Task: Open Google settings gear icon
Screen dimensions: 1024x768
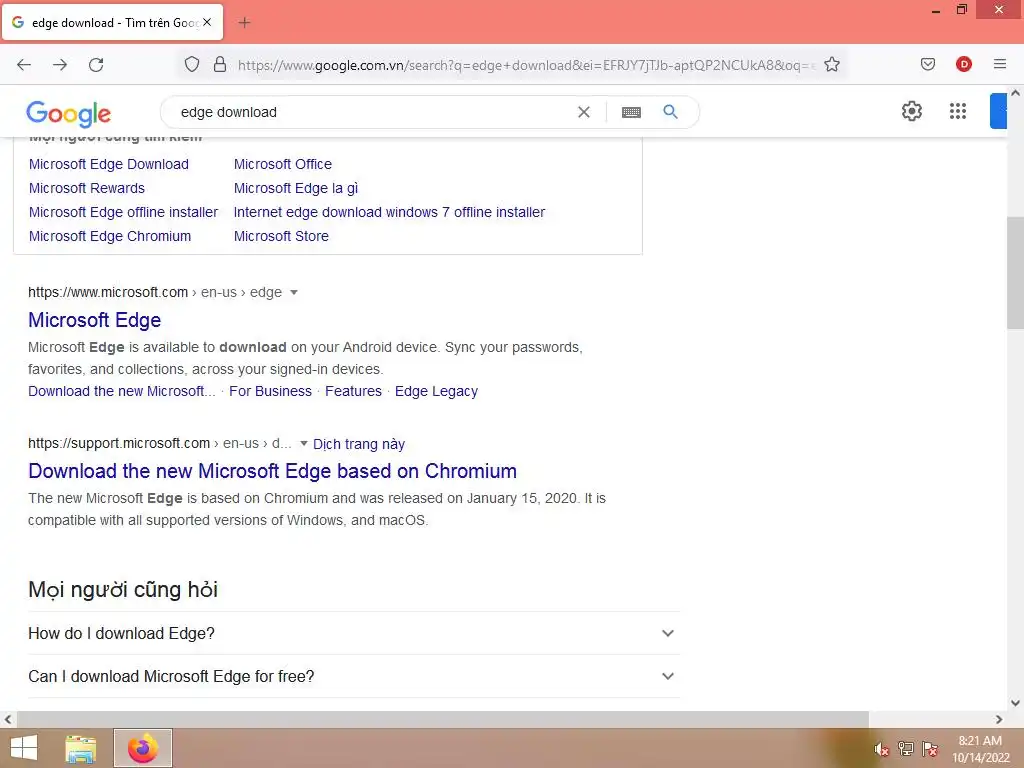Action: (x=912, y=111)
